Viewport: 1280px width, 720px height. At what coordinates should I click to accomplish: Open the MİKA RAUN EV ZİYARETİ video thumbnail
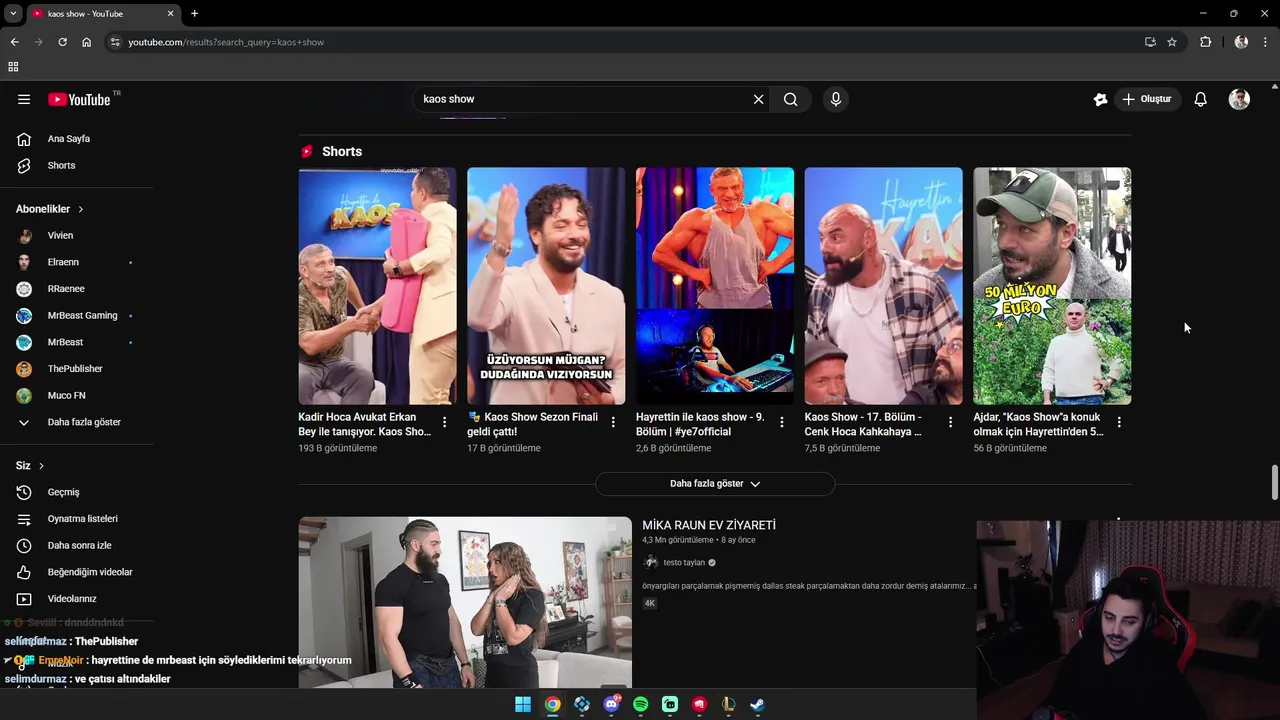click(x=465, y=602)
